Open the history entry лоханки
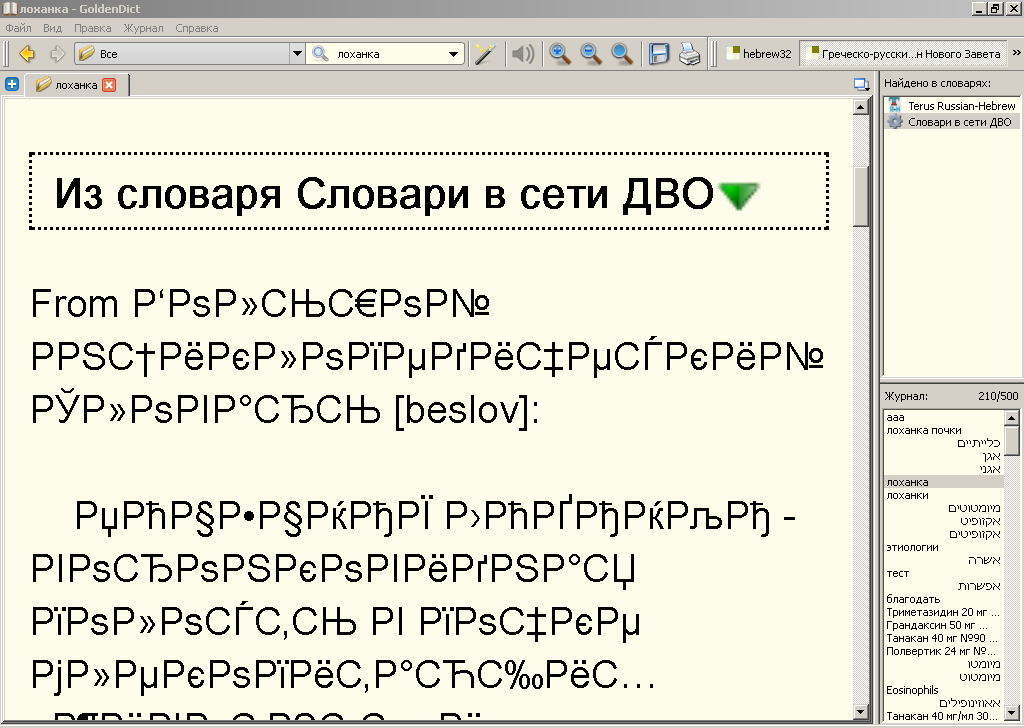The image size is (1024, 728). click(944, 495)
